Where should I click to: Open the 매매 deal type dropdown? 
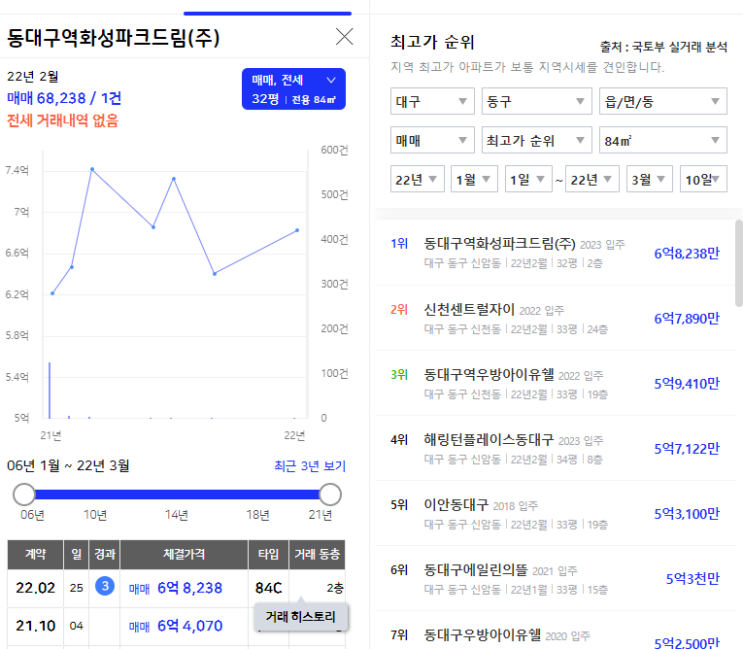(432, 140)
